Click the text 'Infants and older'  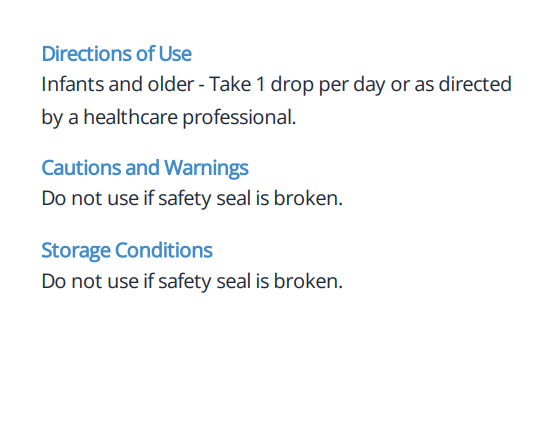click(118, 84)
